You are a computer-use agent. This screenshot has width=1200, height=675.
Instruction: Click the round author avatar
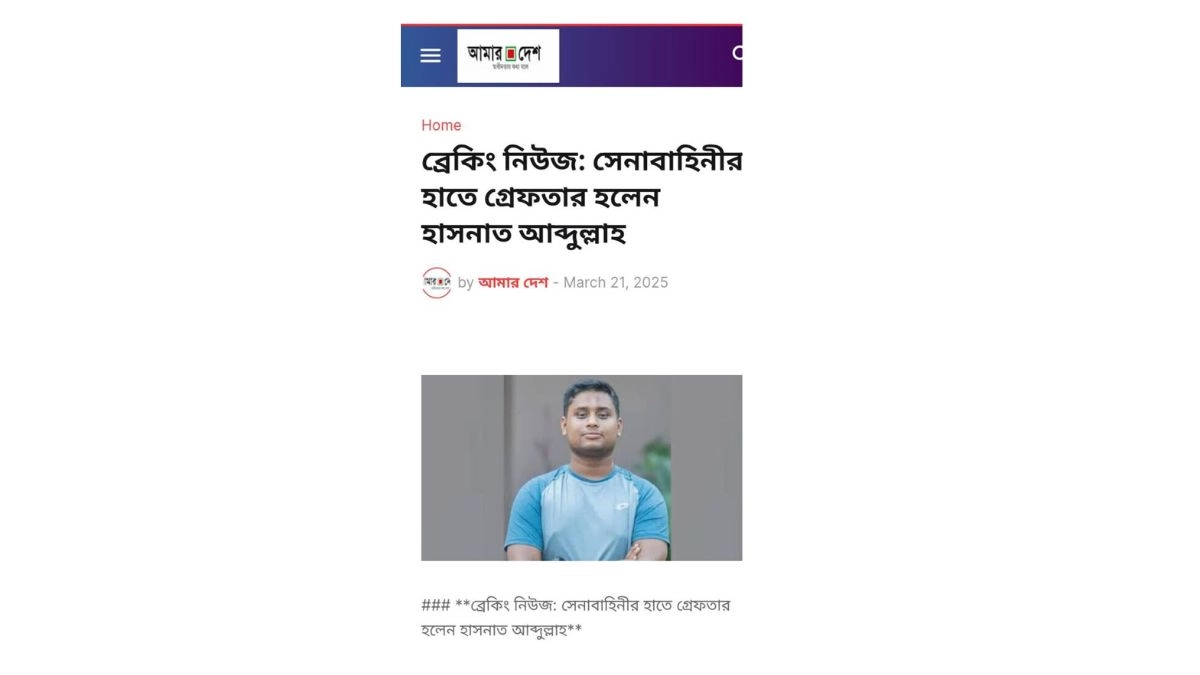coord(436,282)
